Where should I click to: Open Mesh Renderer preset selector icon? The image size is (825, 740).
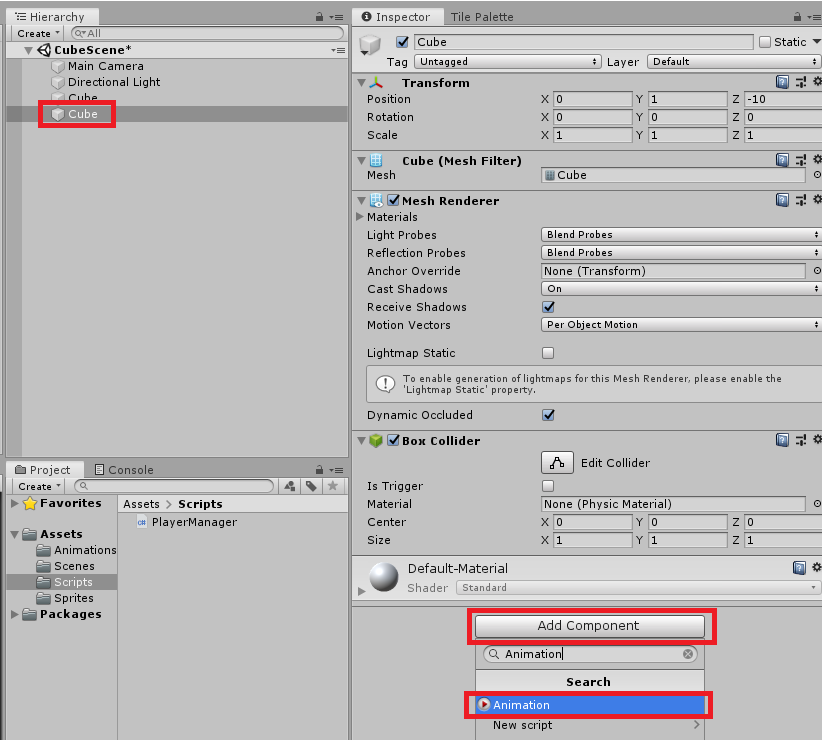[800, 200]
